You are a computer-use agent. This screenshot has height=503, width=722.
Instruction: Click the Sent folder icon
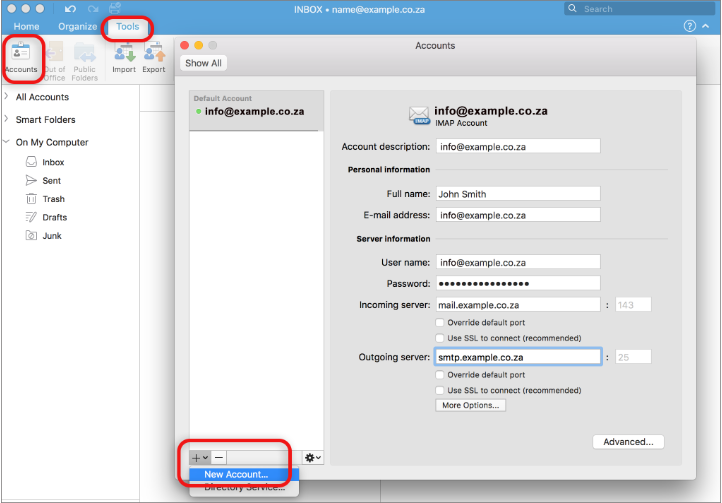[31, 180]
